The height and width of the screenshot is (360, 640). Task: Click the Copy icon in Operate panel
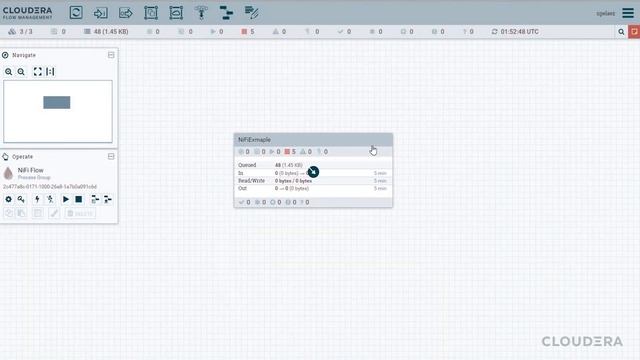tap(9, 213)
